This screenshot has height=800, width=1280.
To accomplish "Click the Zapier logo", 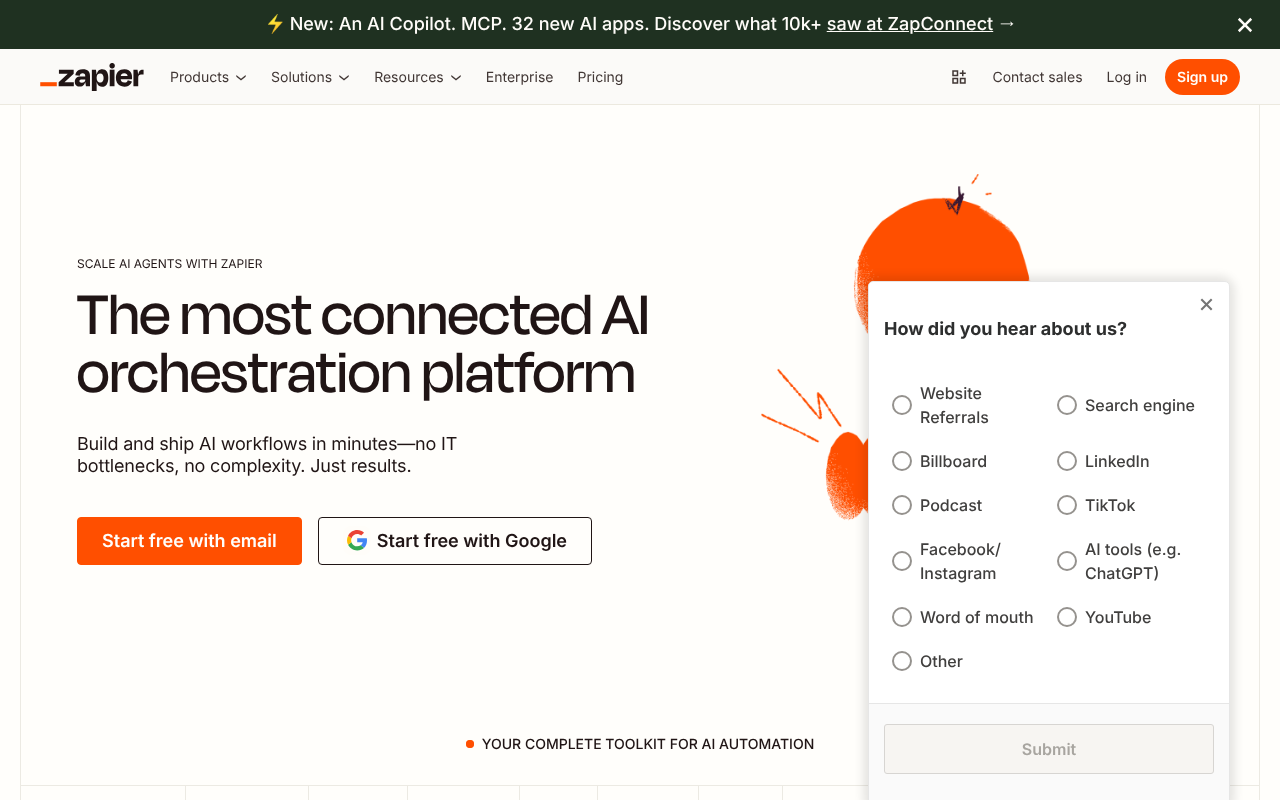I will [91, 77].
